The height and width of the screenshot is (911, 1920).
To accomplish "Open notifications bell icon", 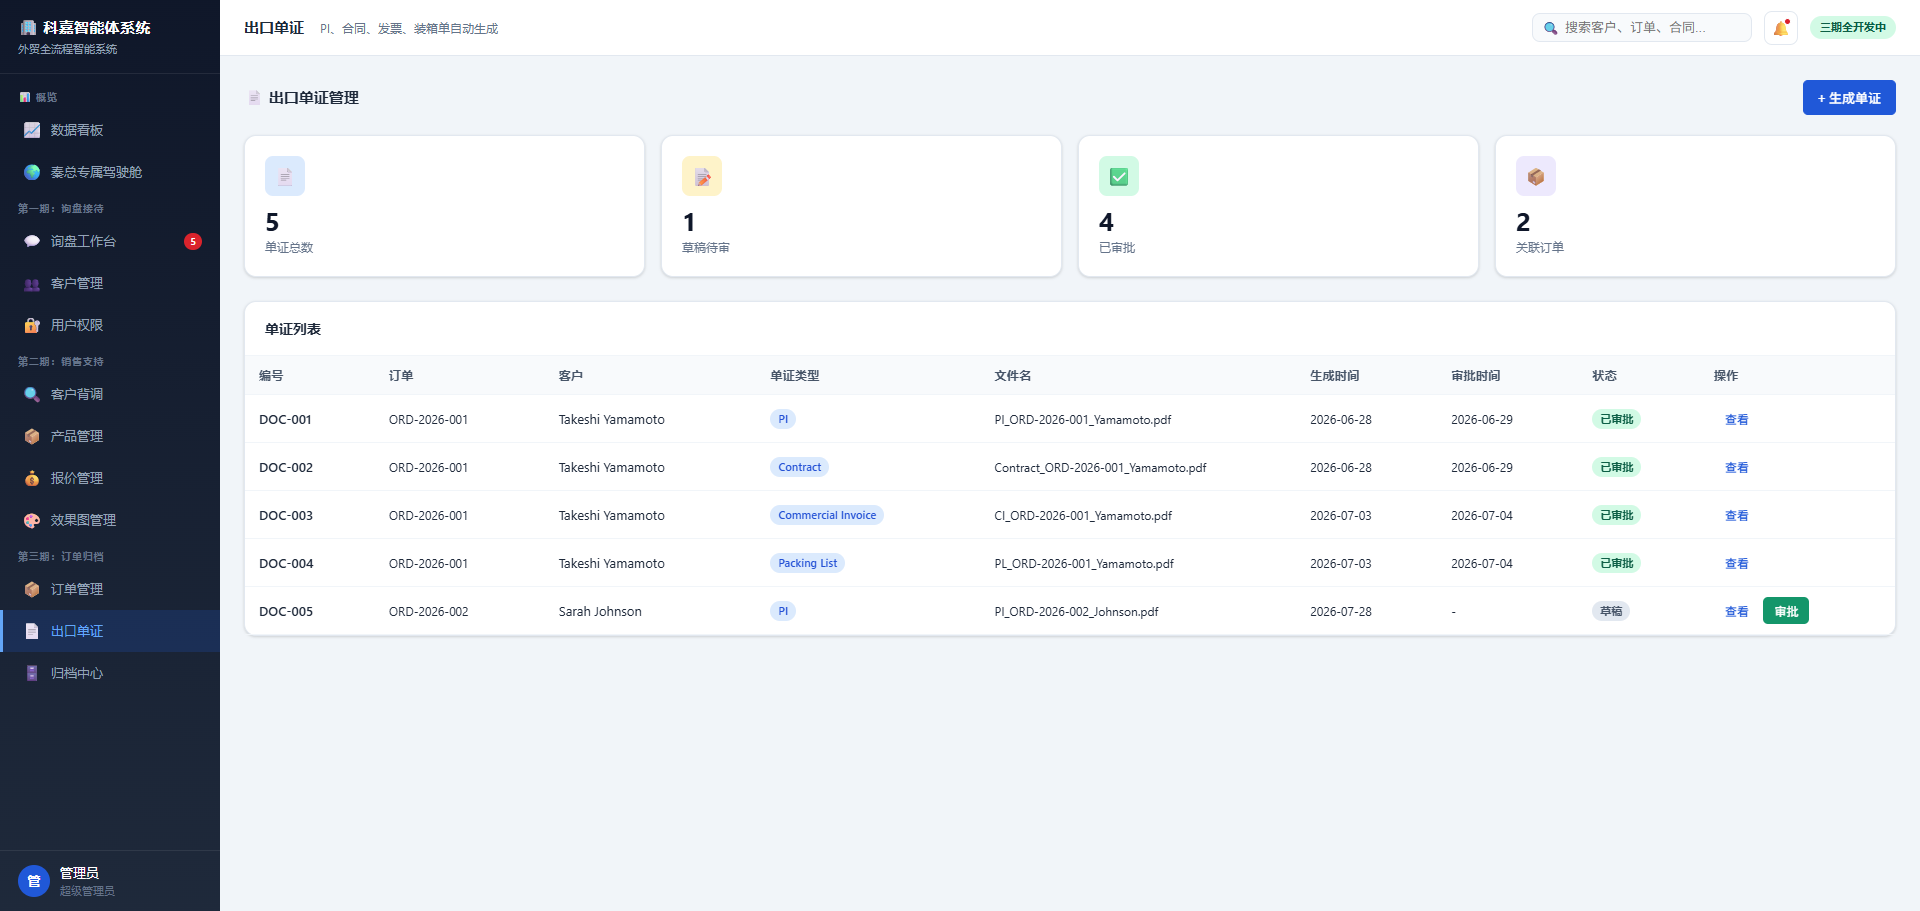I will point(1781,28).
